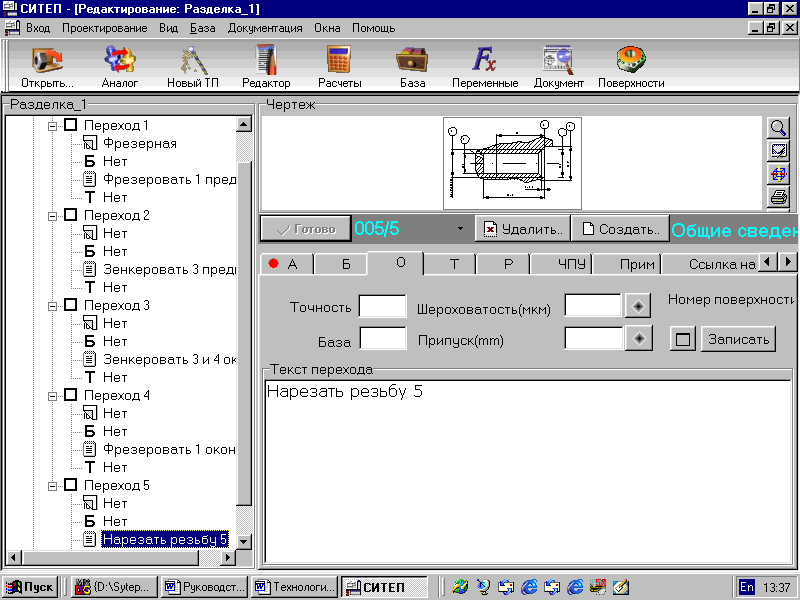Click in the Текст перехода text area

(x=528, y=472)
